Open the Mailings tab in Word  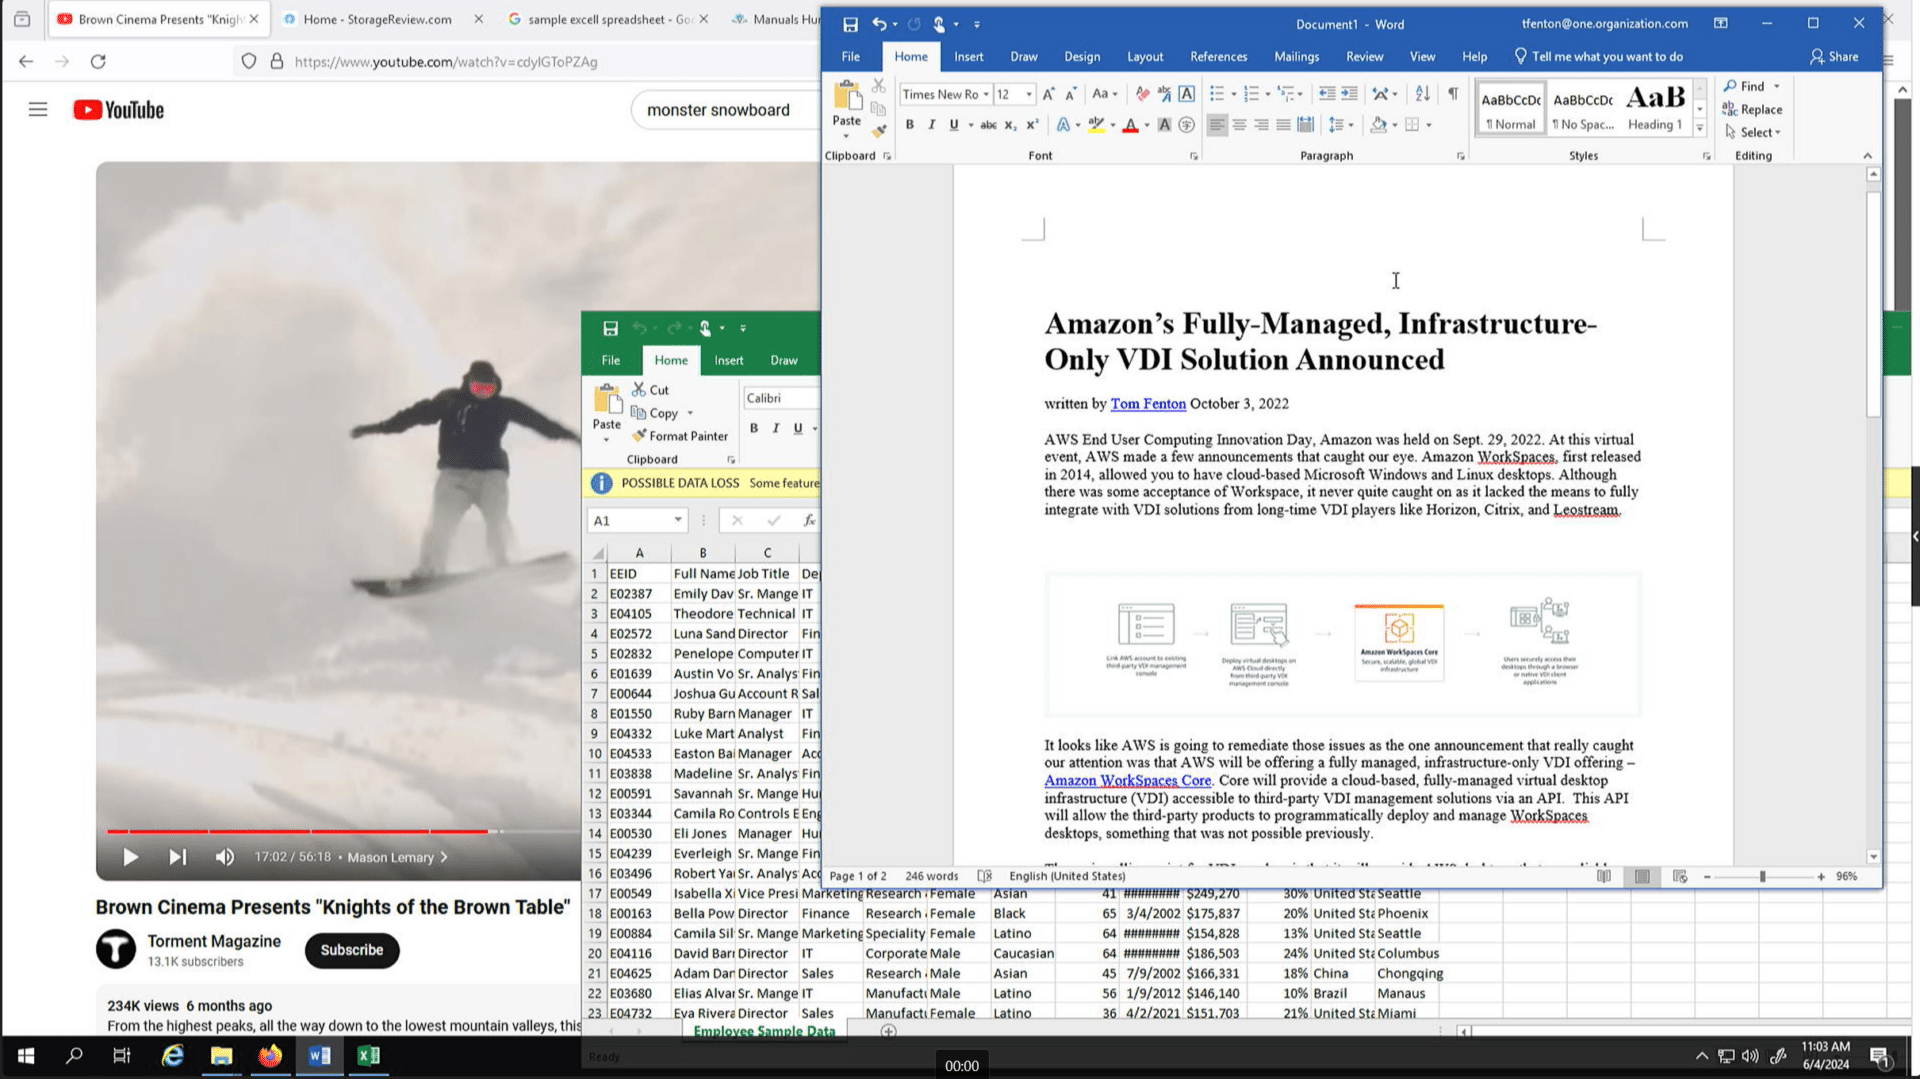[1296, 57]
